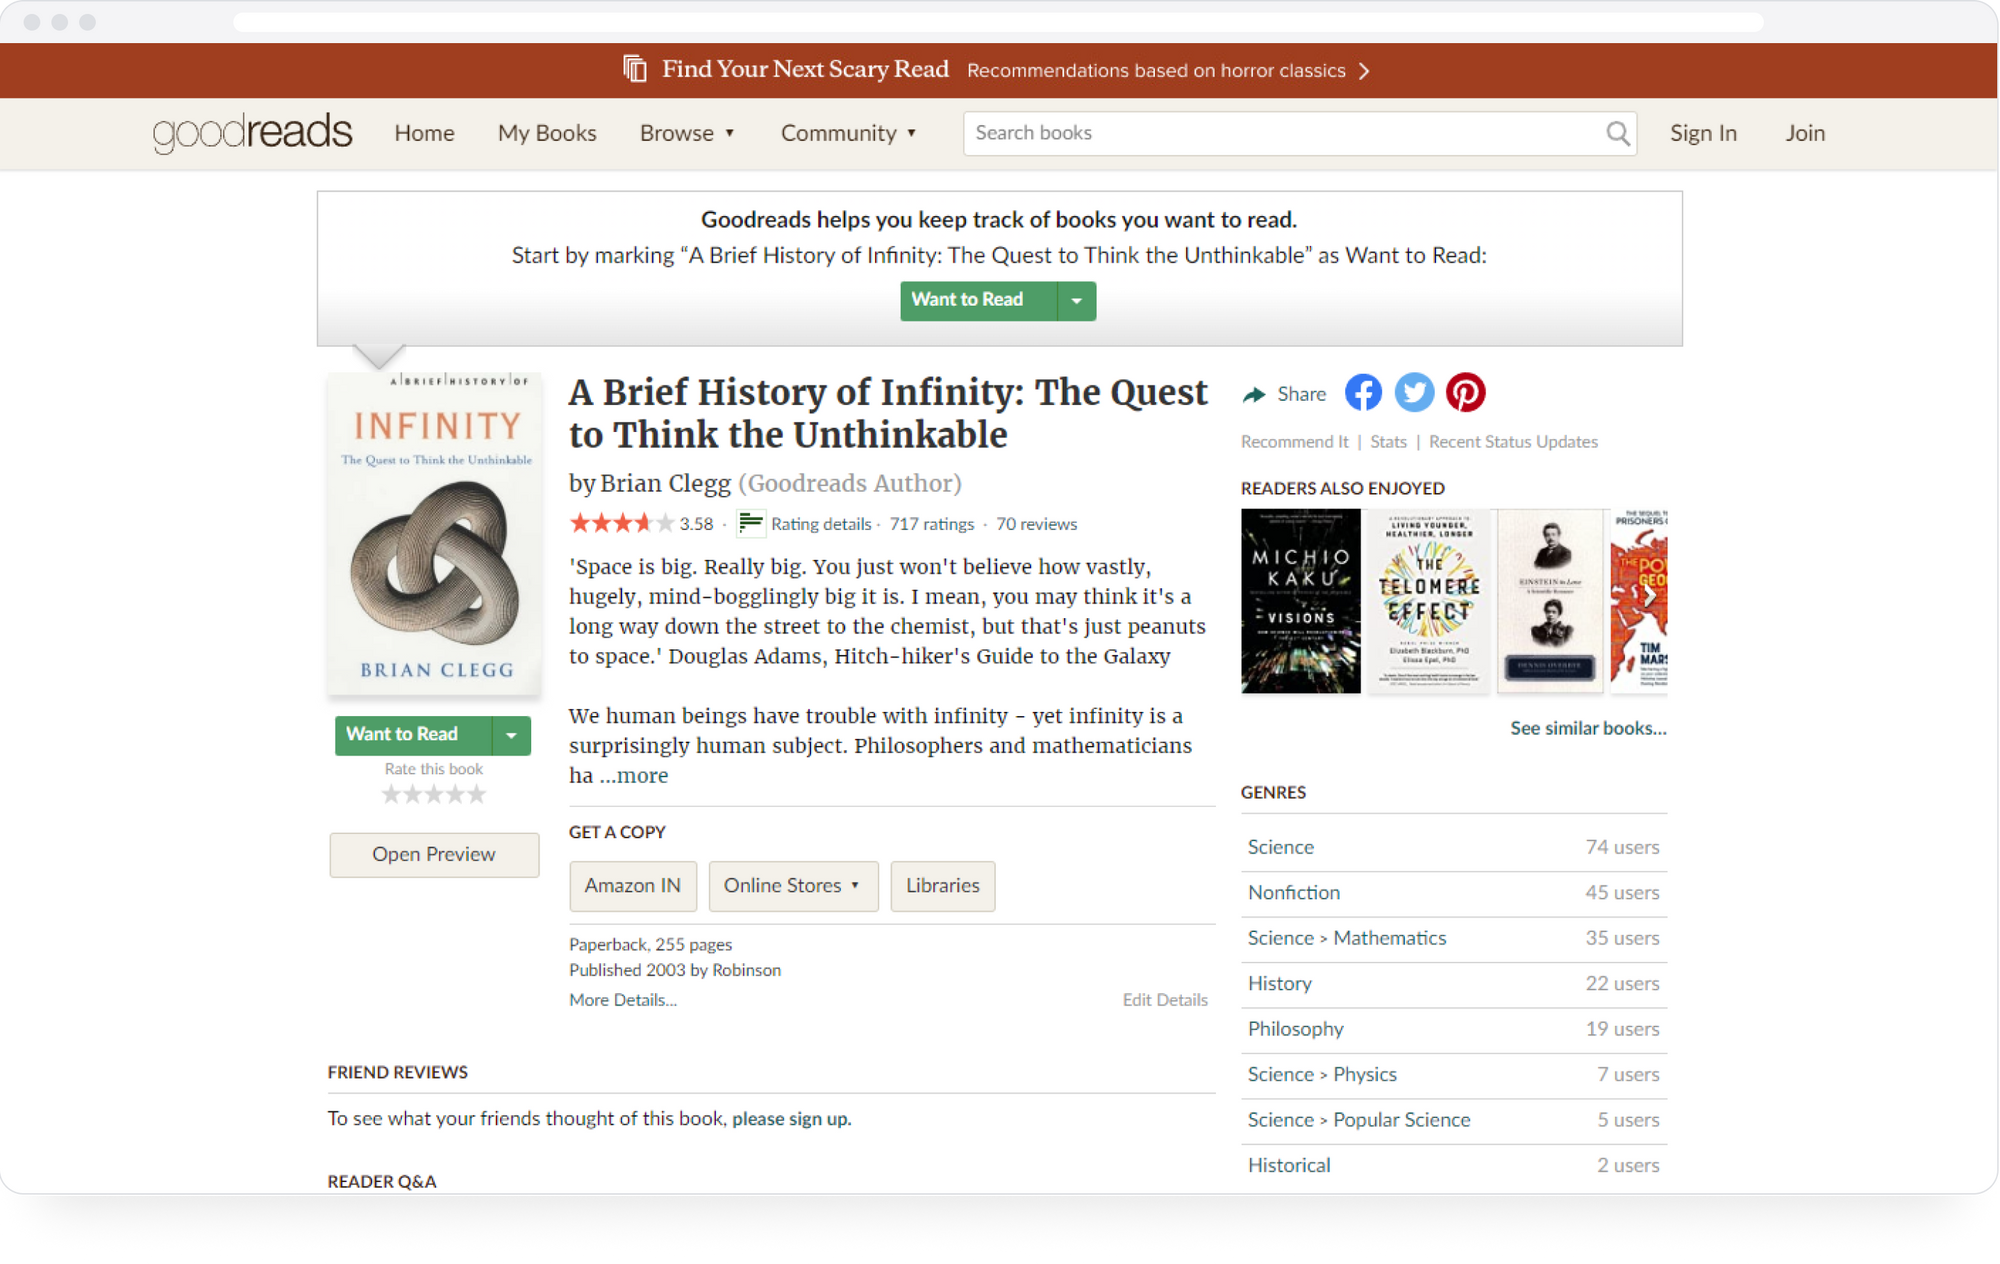Share the book on Facebook
Image resolution: width=2000 pixels, height=1264 pixels.
(1363, 393)
